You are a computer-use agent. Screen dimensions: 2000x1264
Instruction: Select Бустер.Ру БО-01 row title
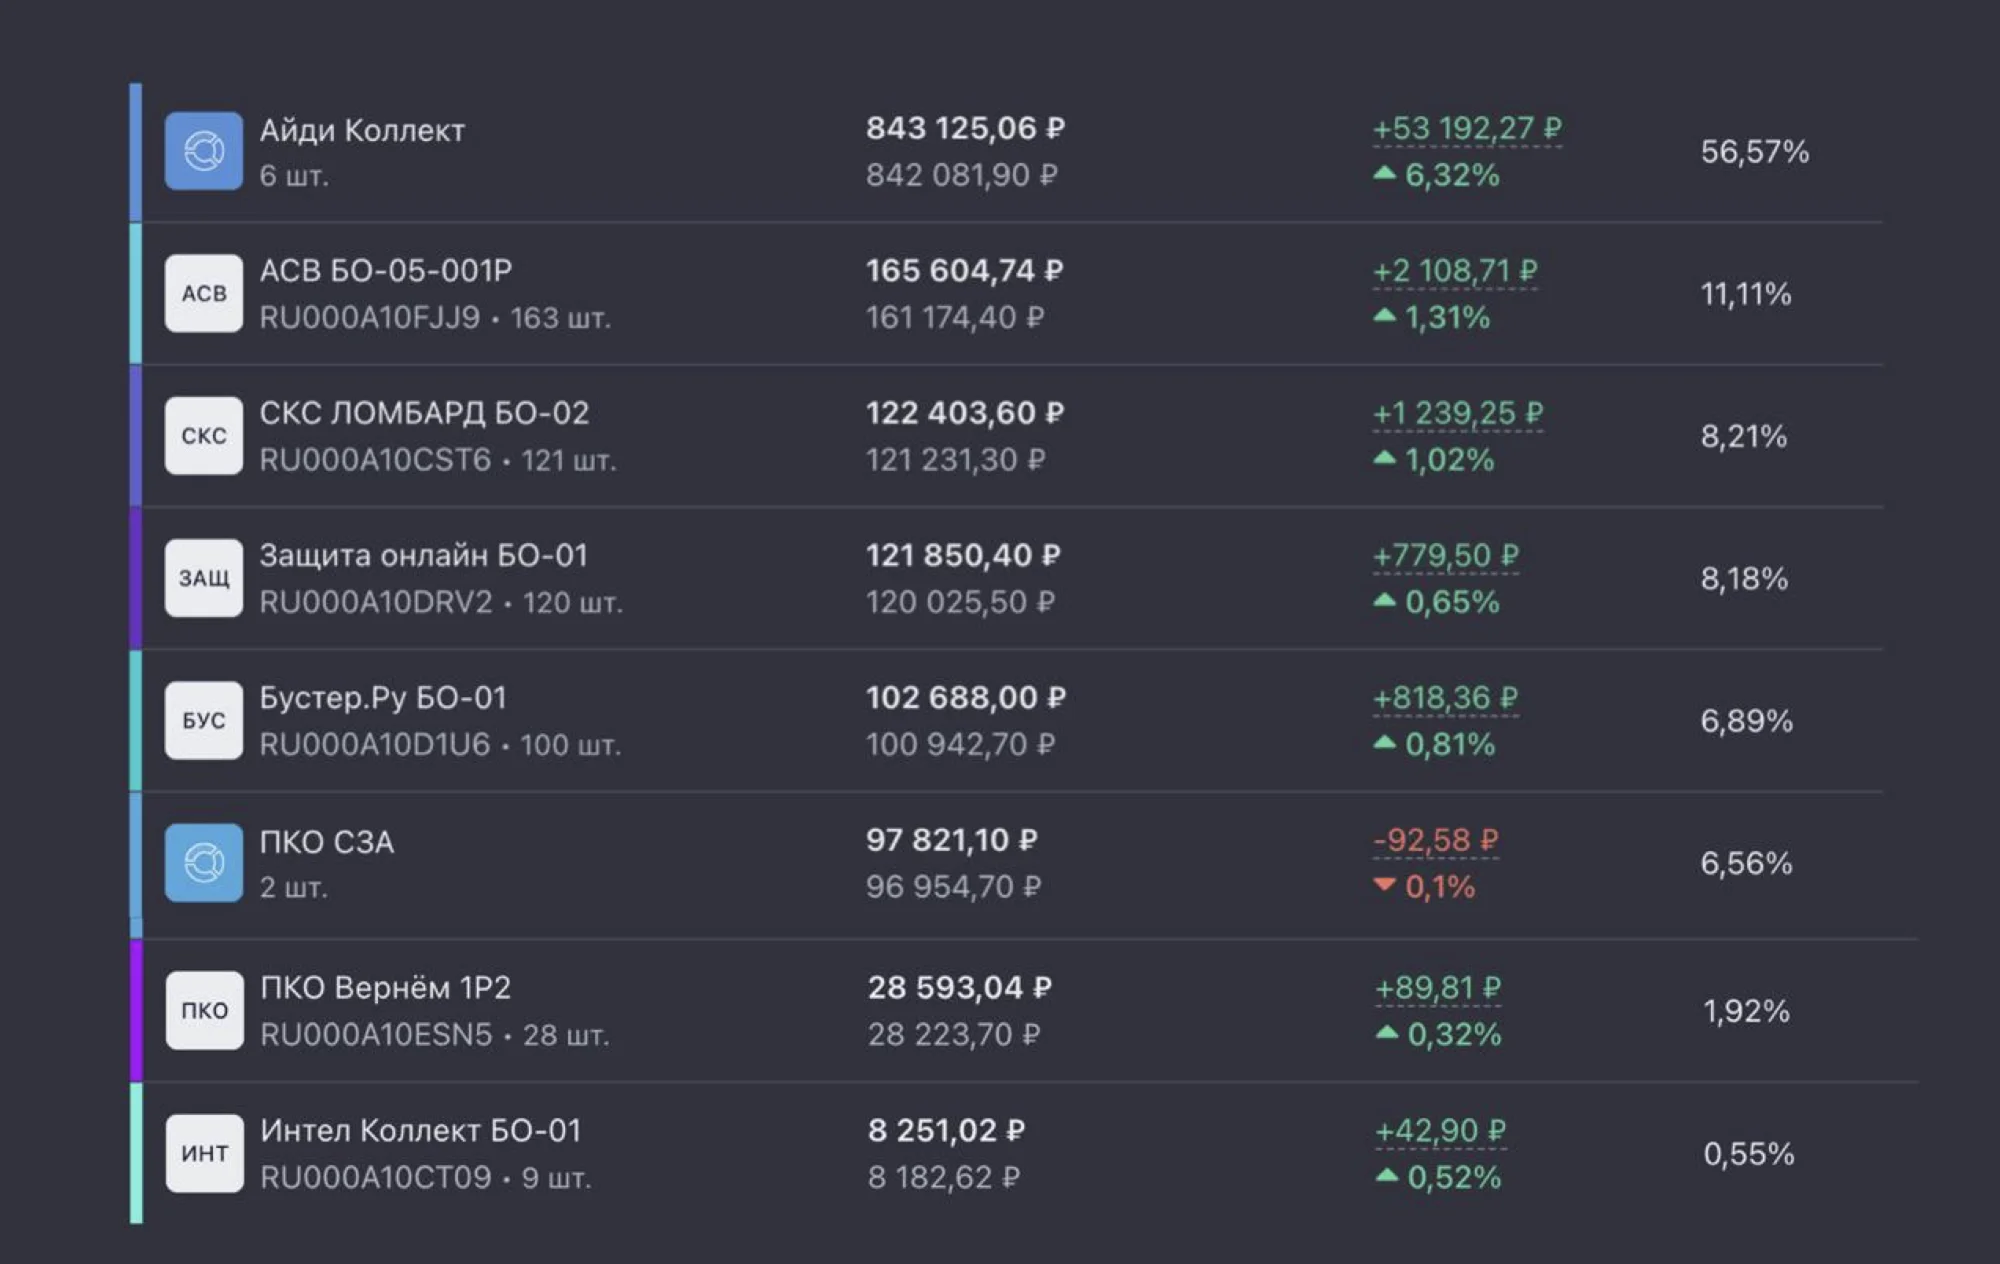click(383, 698)
